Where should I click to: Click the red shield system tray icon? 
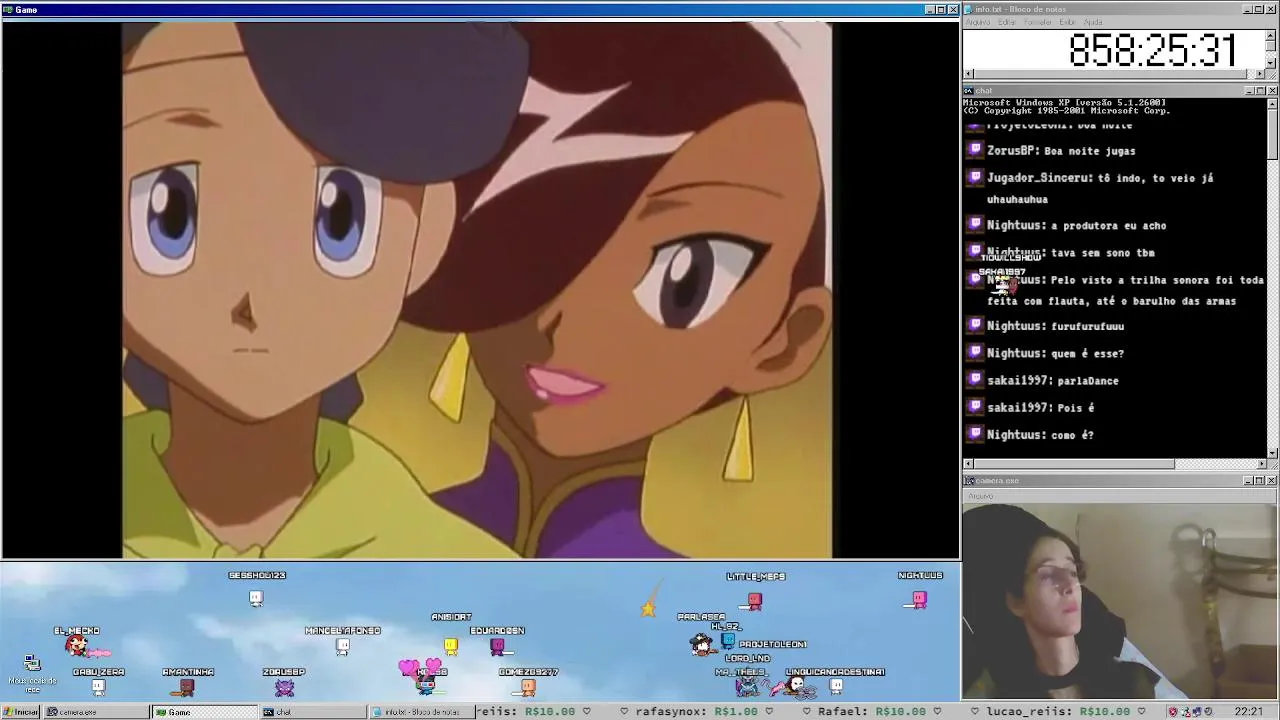[1173, 712]
